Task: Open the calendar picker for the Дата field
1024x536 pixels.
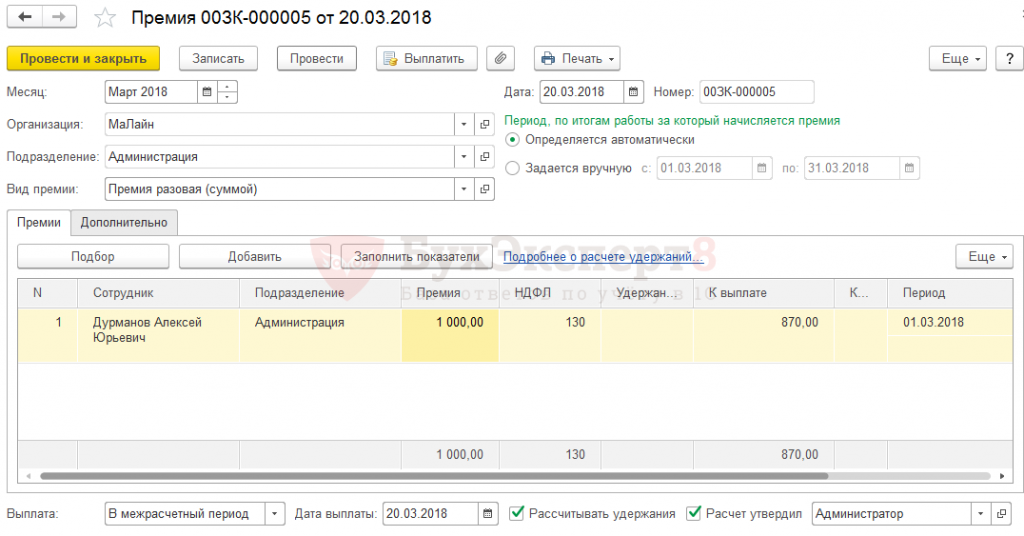Action: coord(633,92)
